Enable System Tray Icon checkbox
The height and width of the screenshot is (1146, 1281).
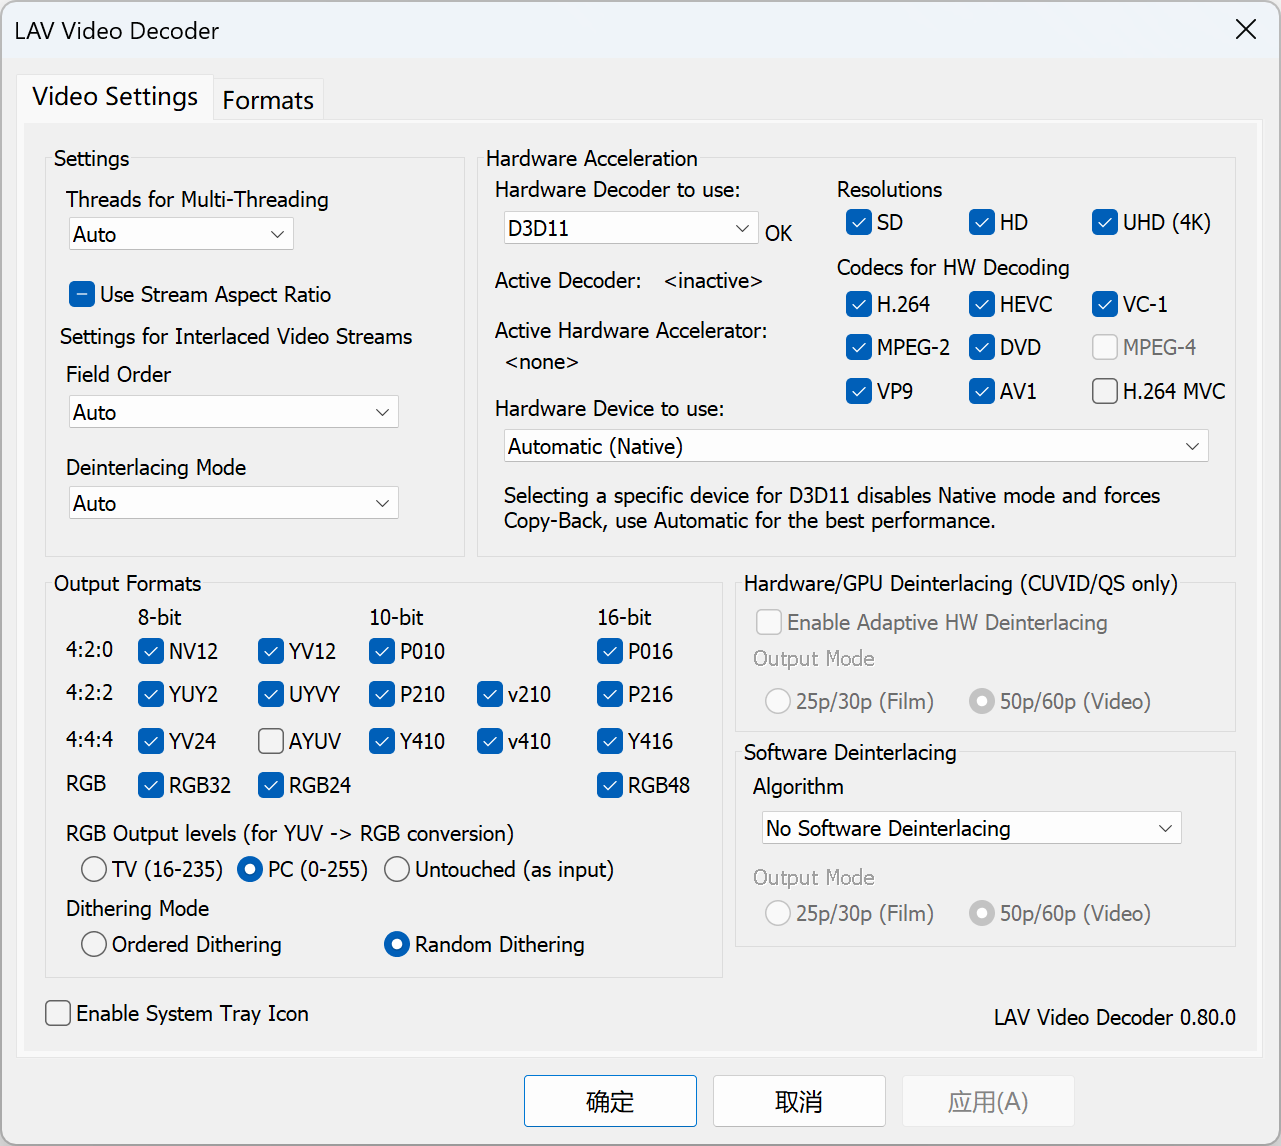coord(59,1013)
